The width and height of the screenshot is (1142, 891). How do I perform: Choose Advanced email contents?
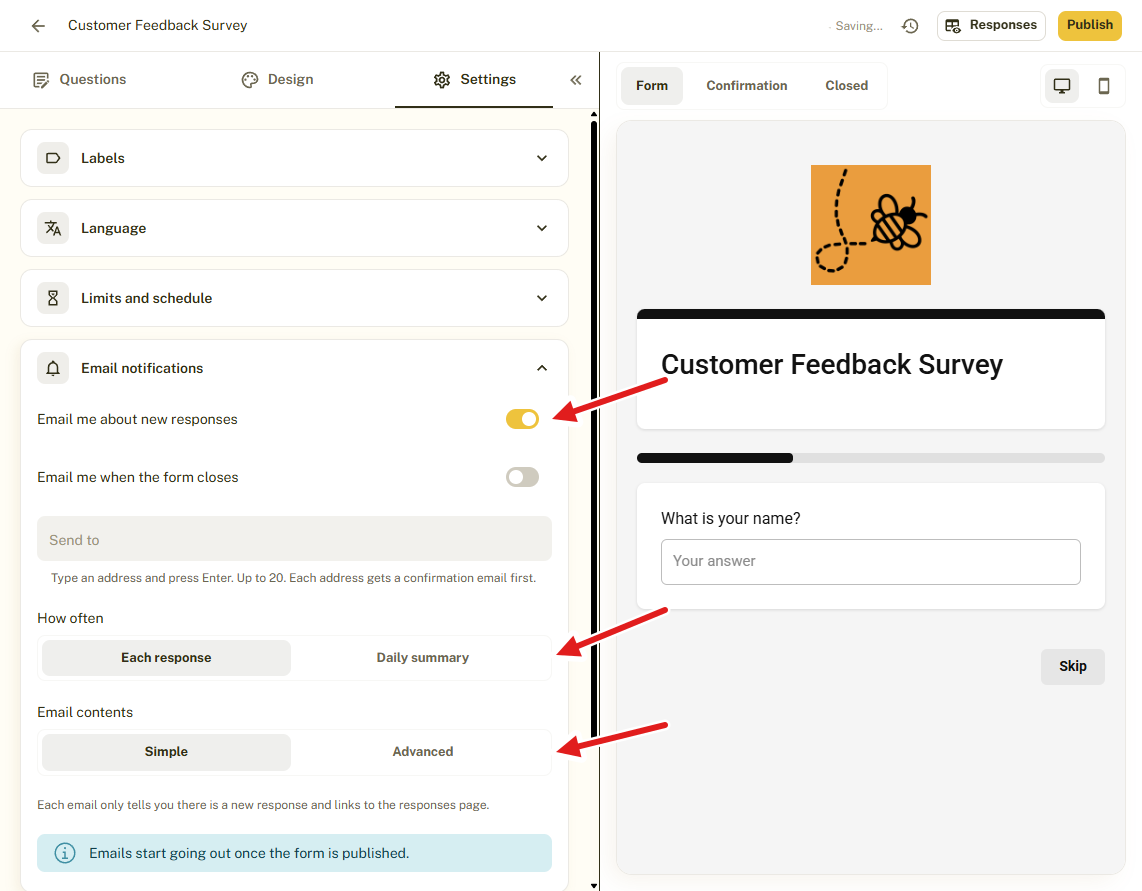click(422, 752)
